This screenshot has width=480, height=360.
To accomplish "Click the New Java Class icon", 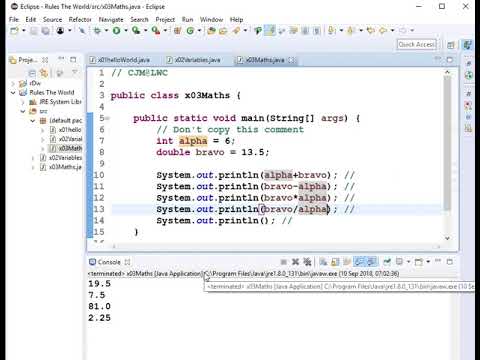I will click(x=190, y=31).
